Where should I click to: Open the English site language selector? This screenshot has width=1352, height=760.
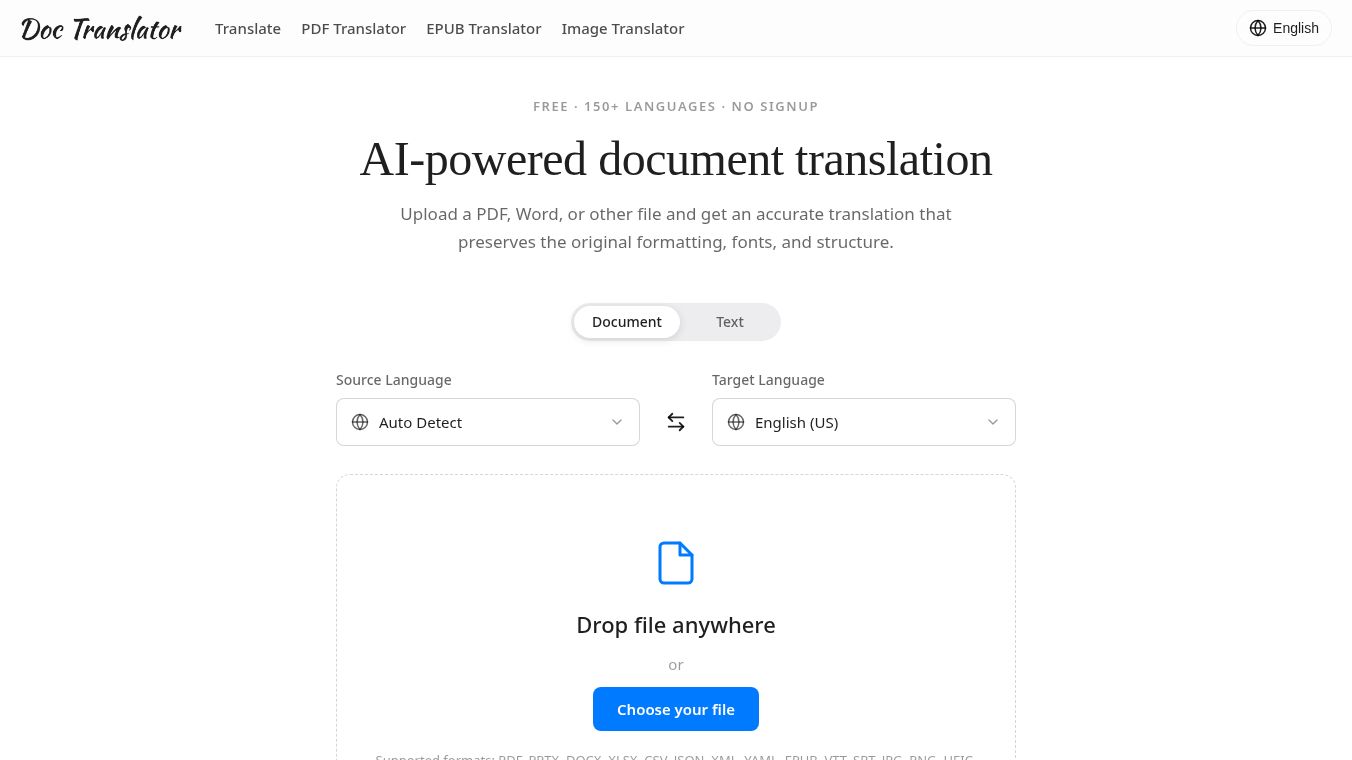point(1284,28)
